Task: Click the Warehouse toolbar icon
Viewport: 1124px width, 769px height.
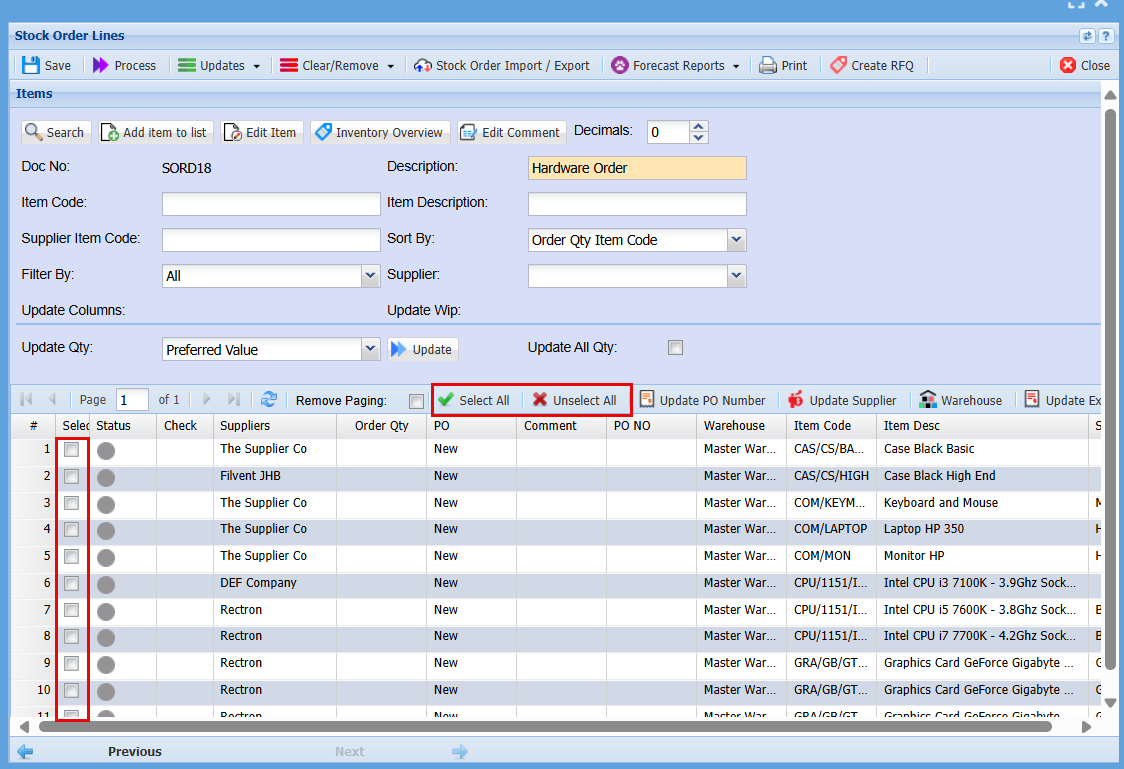Action: 927,400
